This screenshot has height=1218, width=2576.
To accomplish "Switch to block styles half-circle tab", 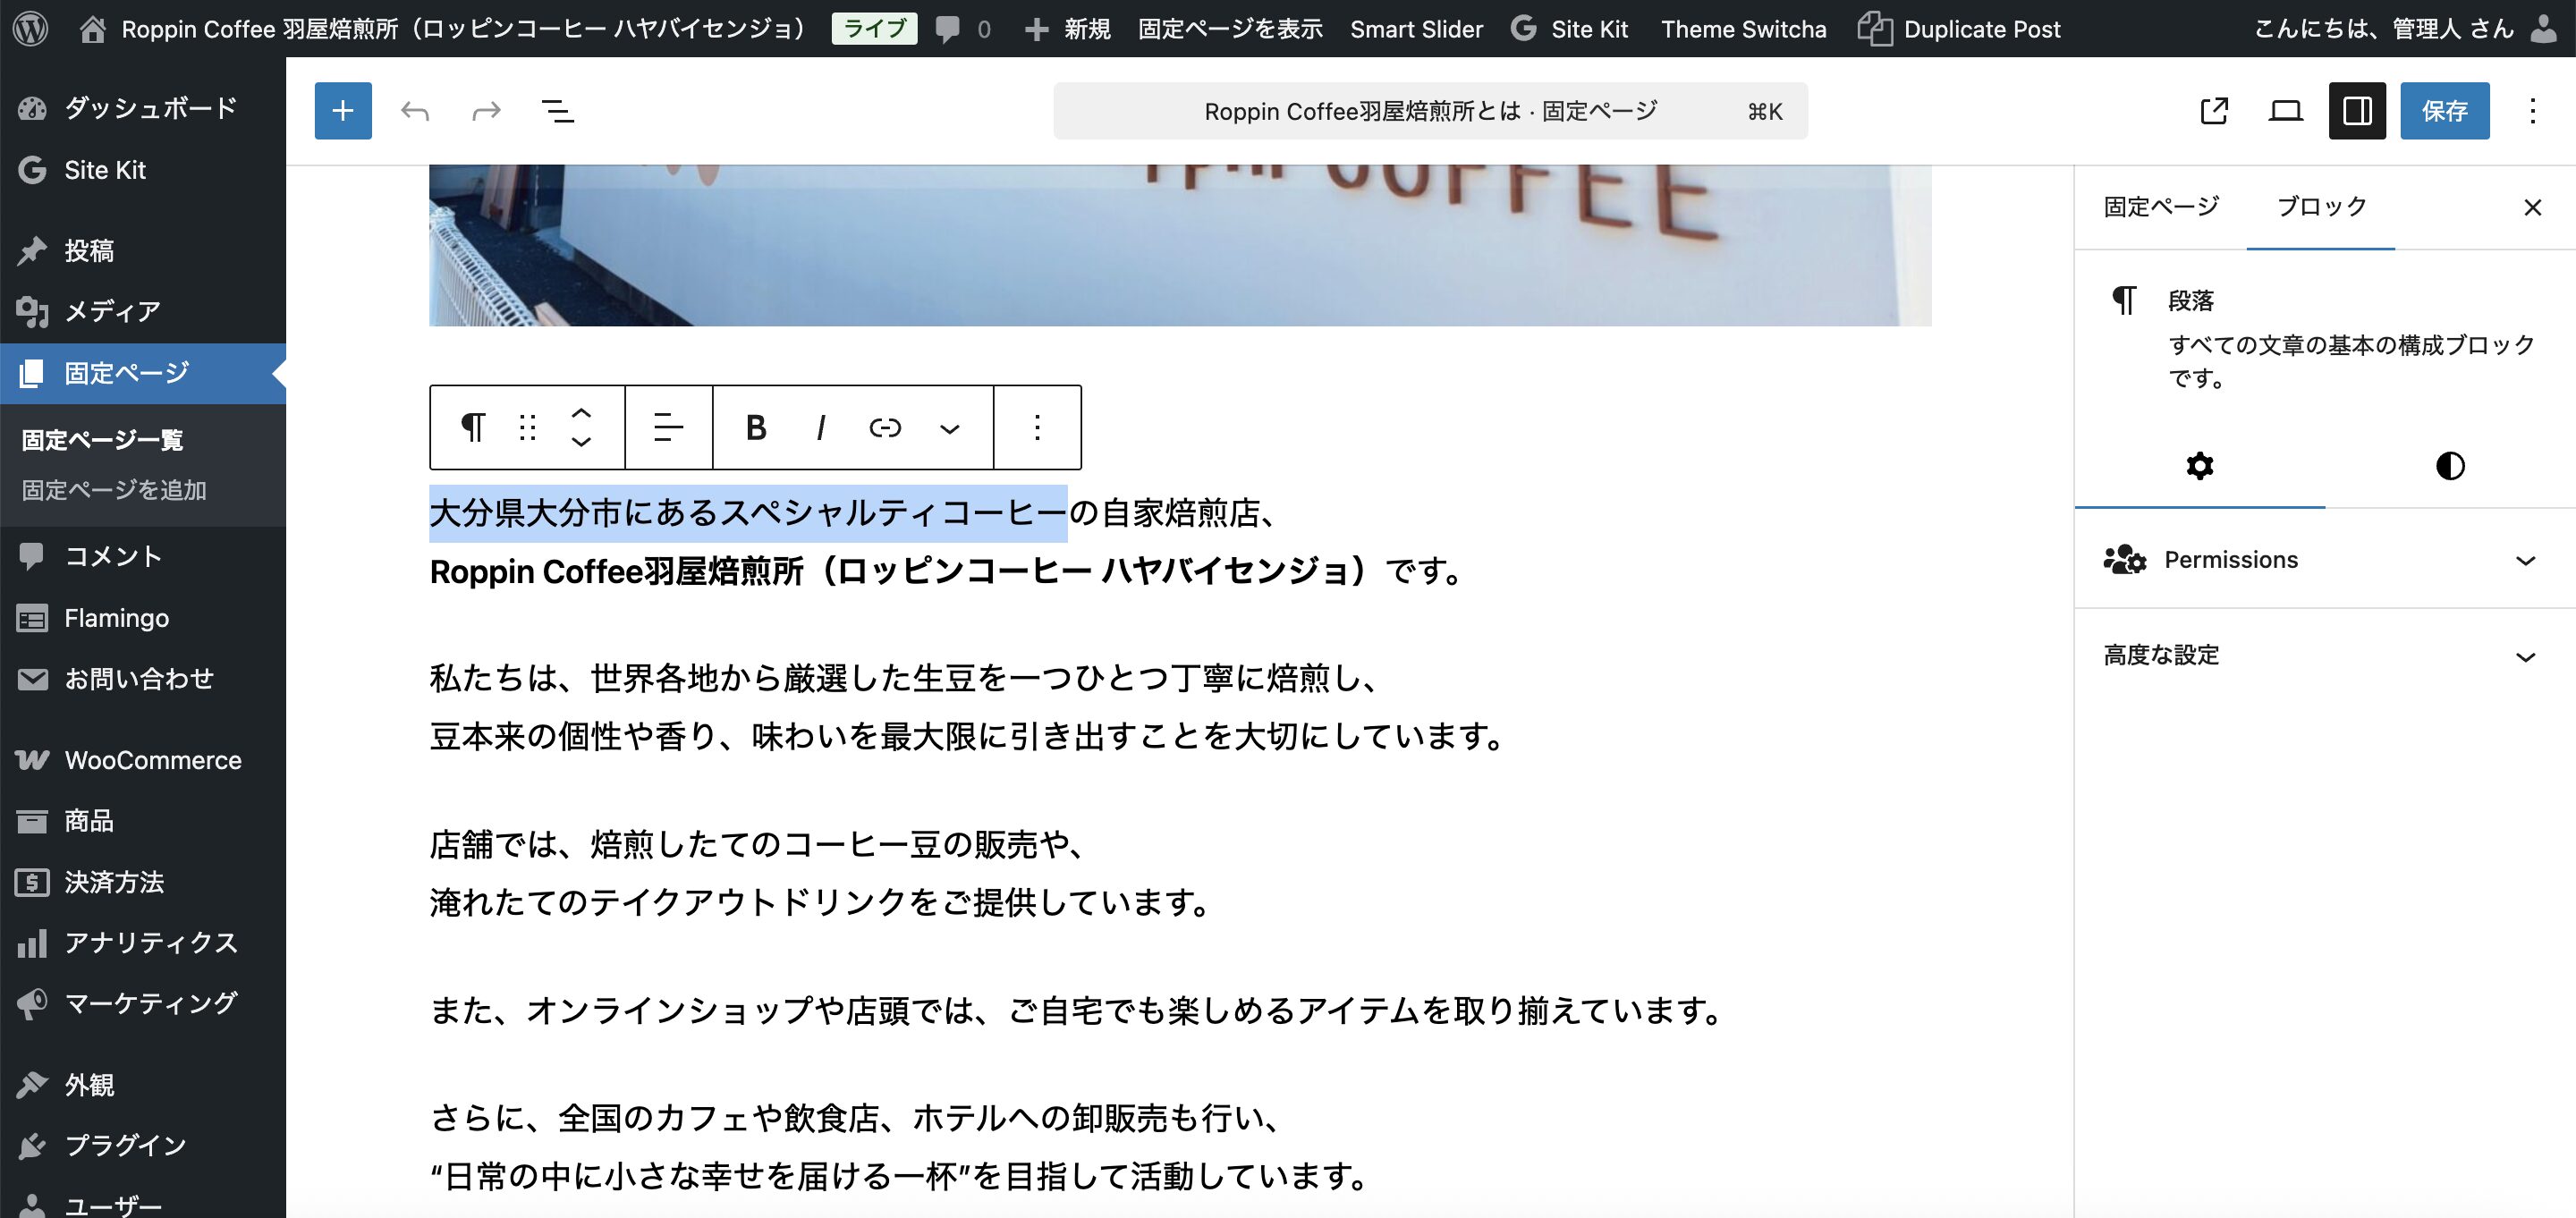I will pyautogui.click(x=2449, y=466).
